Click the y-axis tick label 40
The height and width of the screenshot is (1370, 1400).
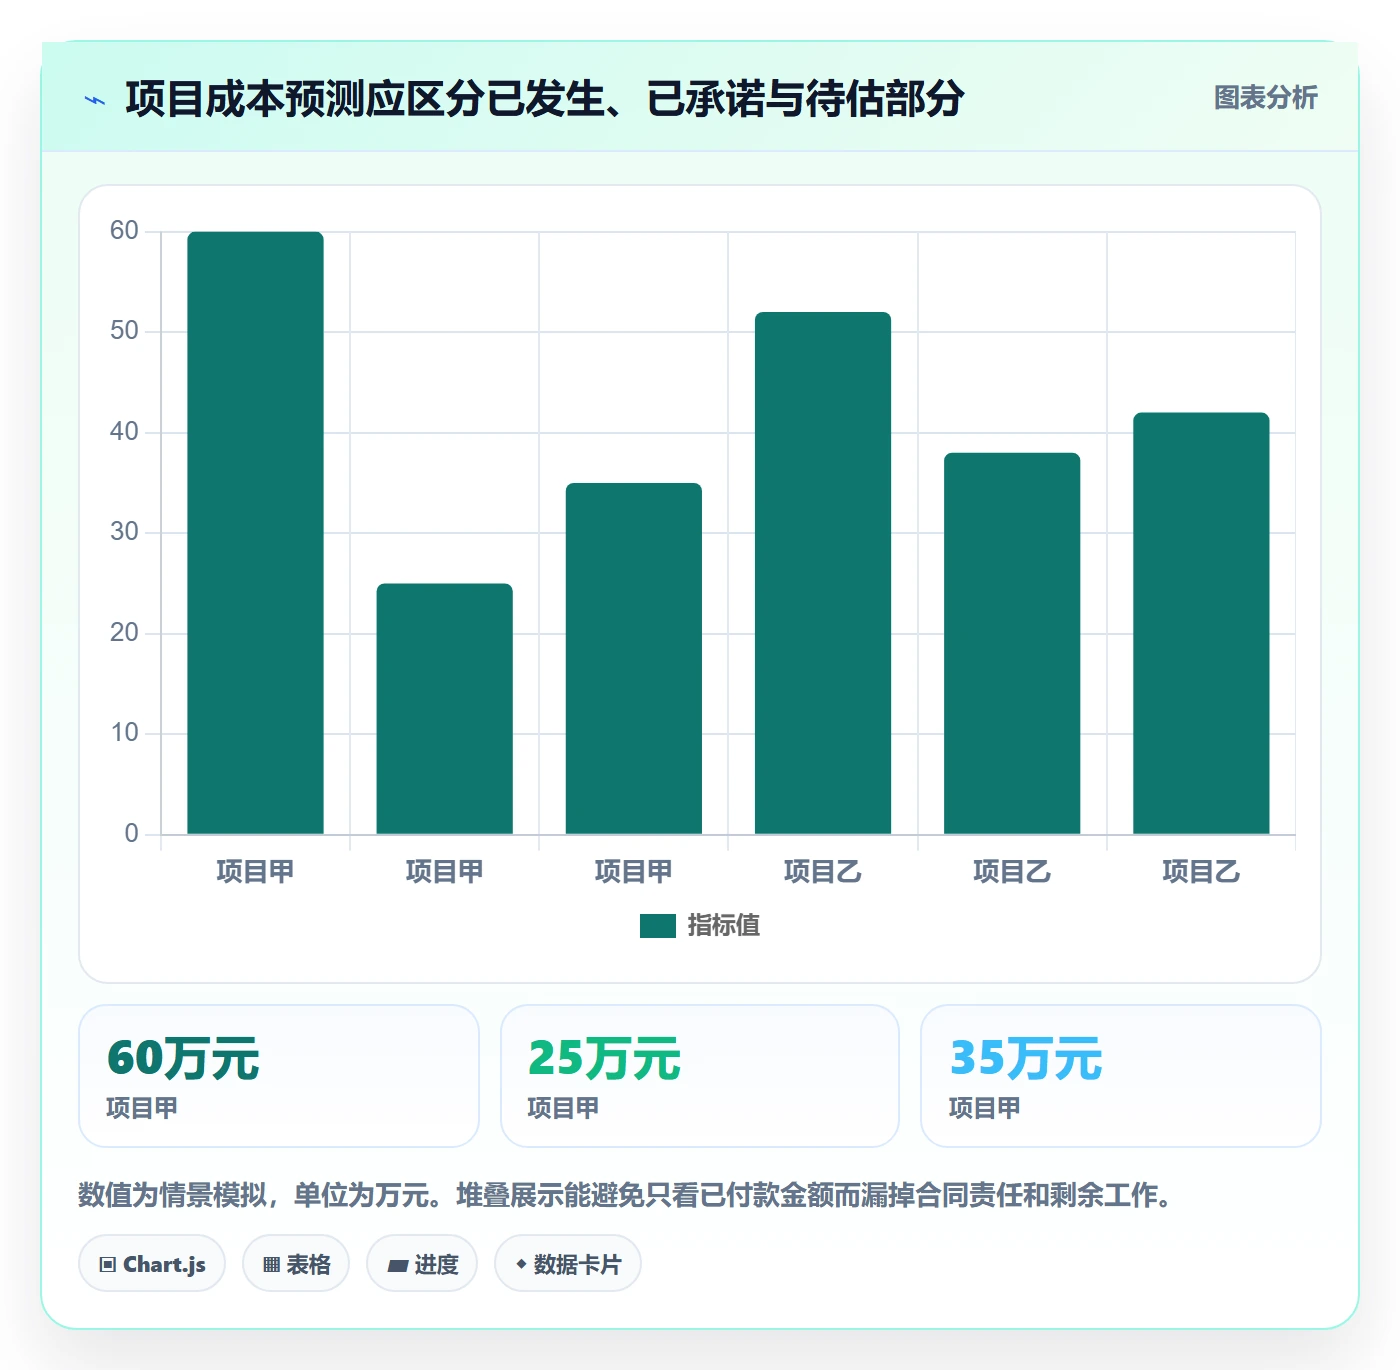tap(124, 432)
